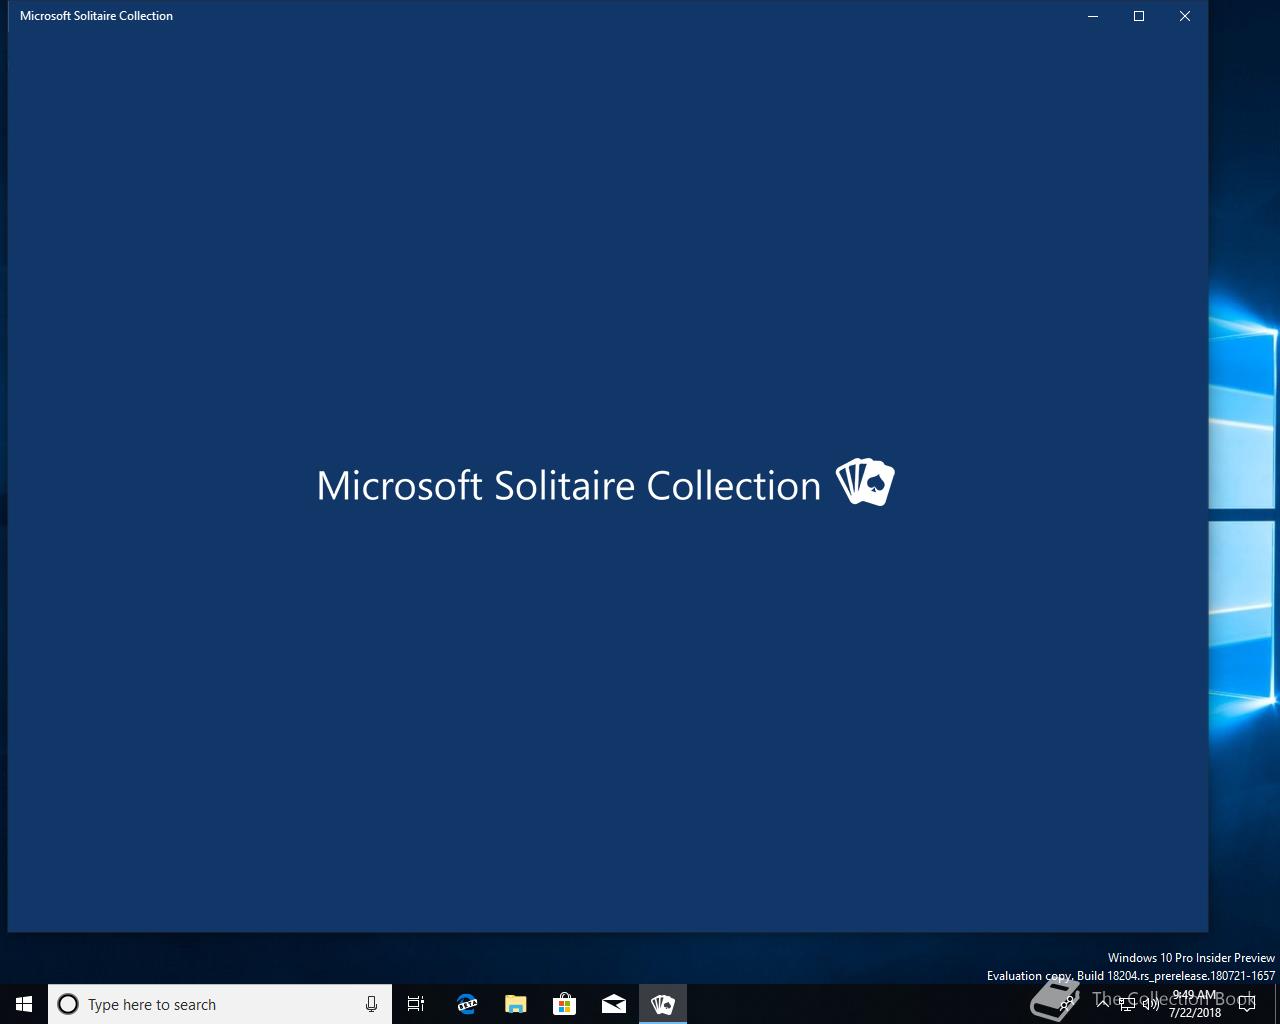This screenshot has height=1024, width=1280.
Task: Minimize the Microsoft Solitaire Collection window
Action: (1093, 16)
